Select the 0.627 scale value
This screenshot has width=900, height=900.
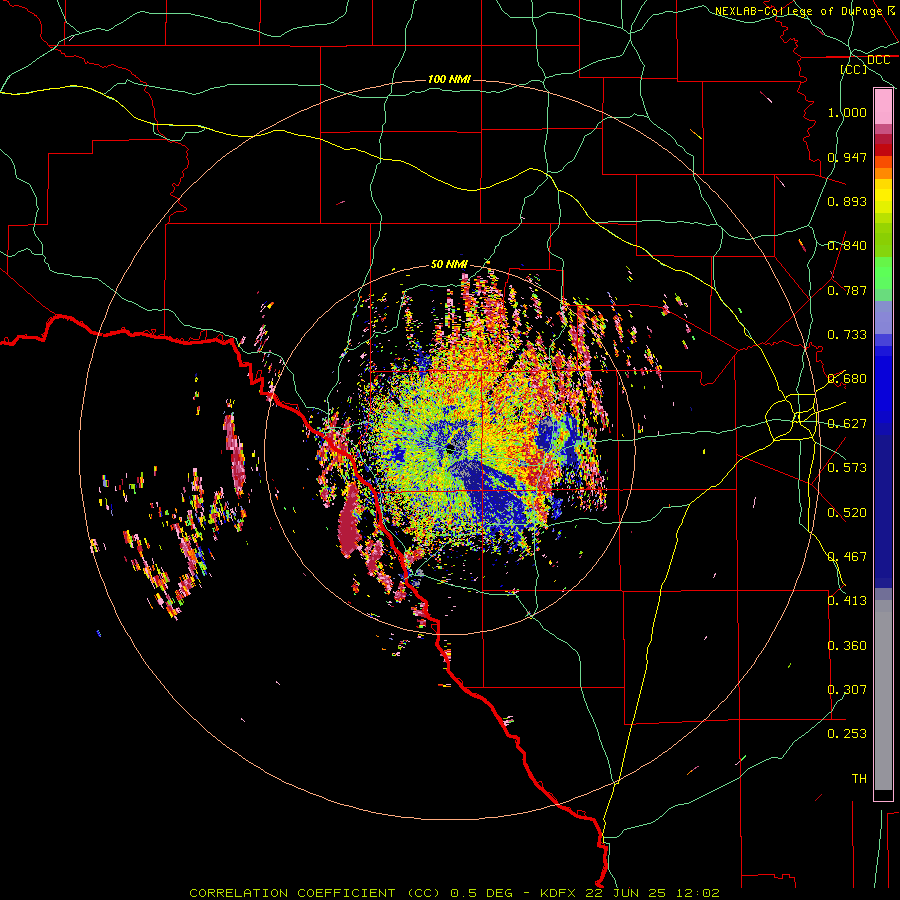click(x=847, y=424)
